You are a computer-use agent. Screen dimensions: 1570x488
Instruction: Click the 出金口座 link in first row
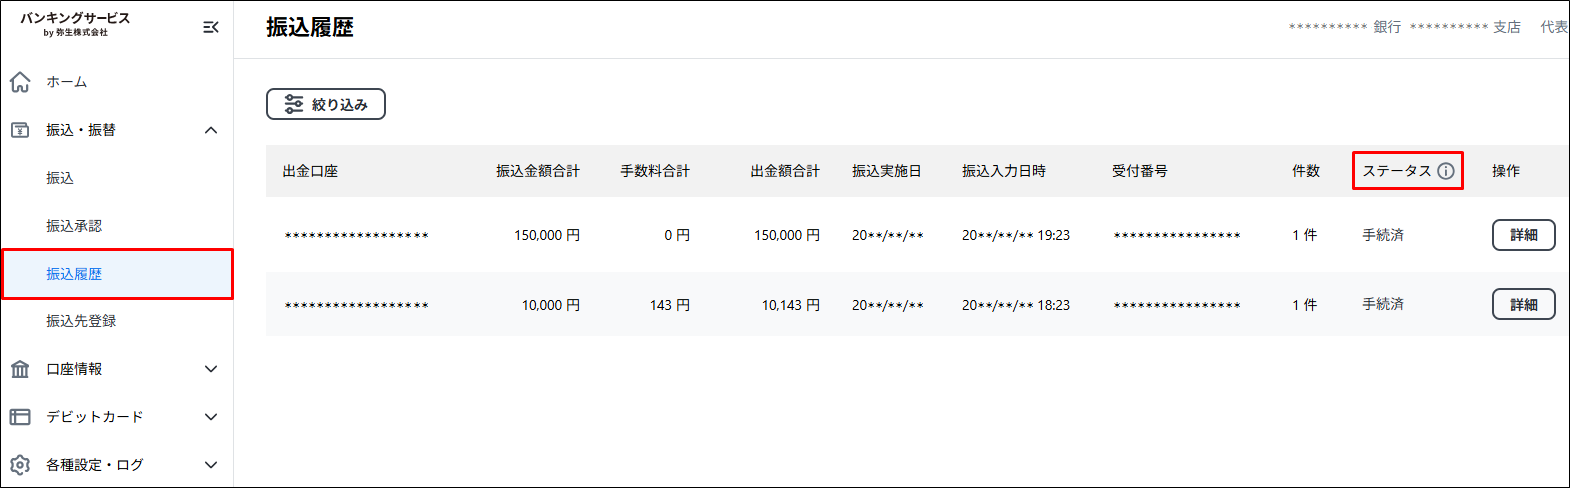356,236
